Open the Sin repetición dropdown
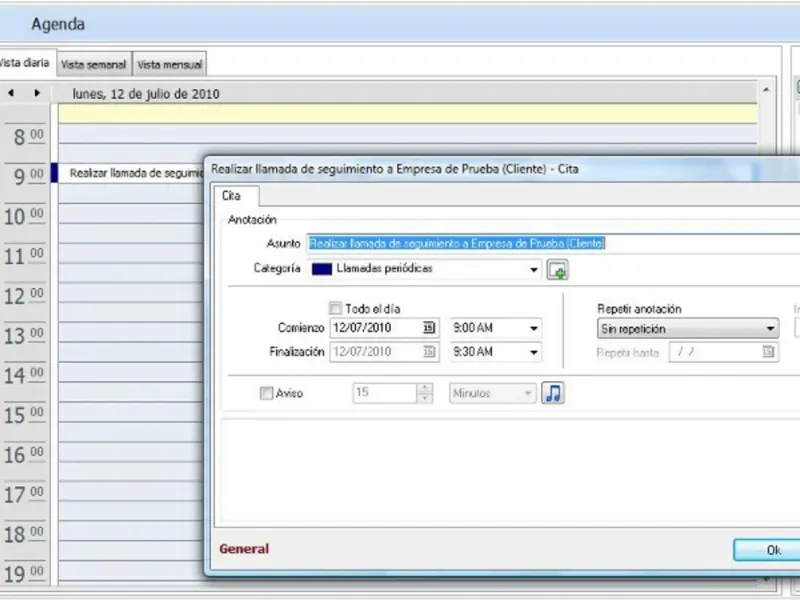800x600 pixels. pos(688,329)
